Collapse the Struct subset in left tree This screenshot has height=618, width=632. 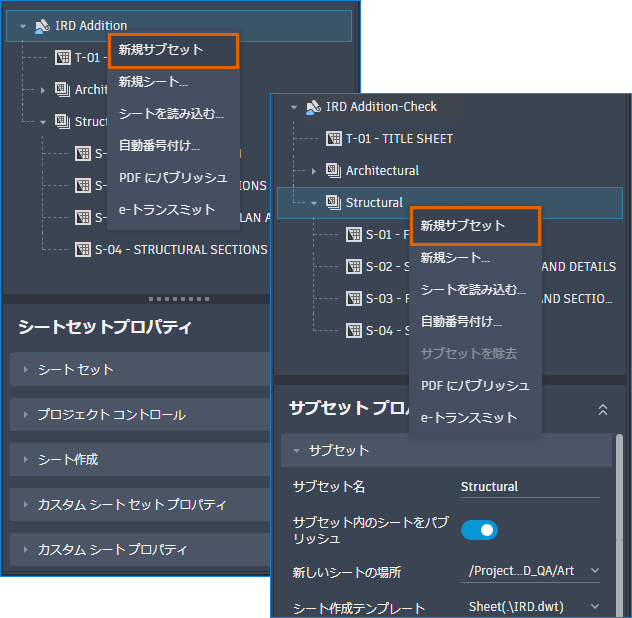(43, 122)
